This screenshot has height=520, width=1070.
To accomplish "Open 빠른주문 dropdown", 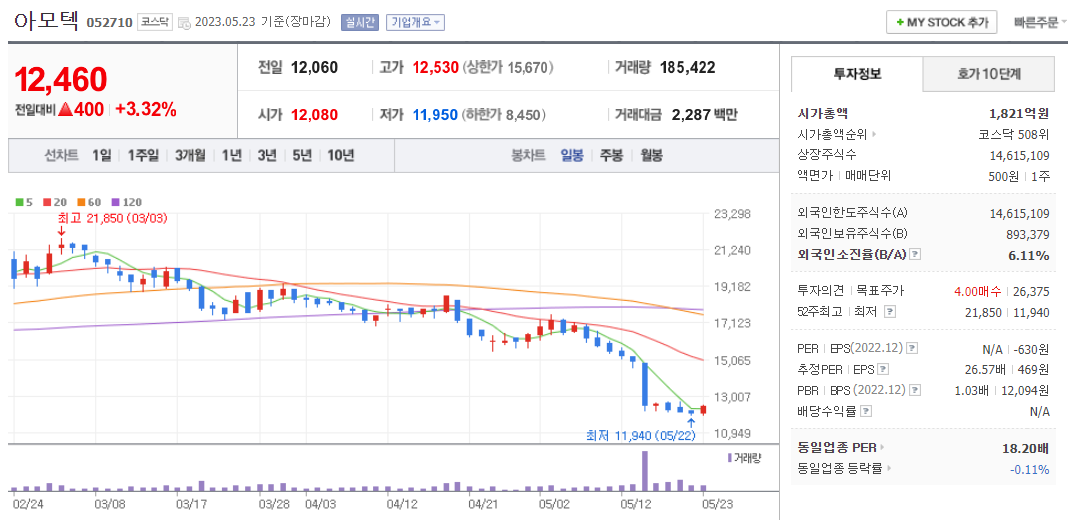I will tap(1040, 22).
